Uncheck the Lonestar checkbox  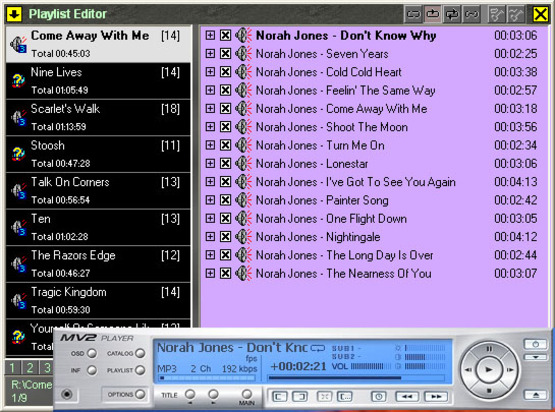click(225, 164)
